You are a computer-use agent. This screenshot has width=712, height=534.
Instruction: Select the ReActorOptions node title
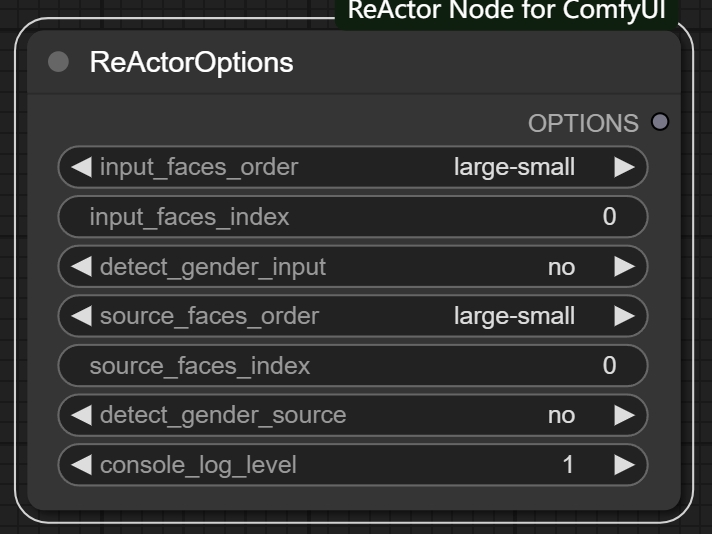point(191,62)
